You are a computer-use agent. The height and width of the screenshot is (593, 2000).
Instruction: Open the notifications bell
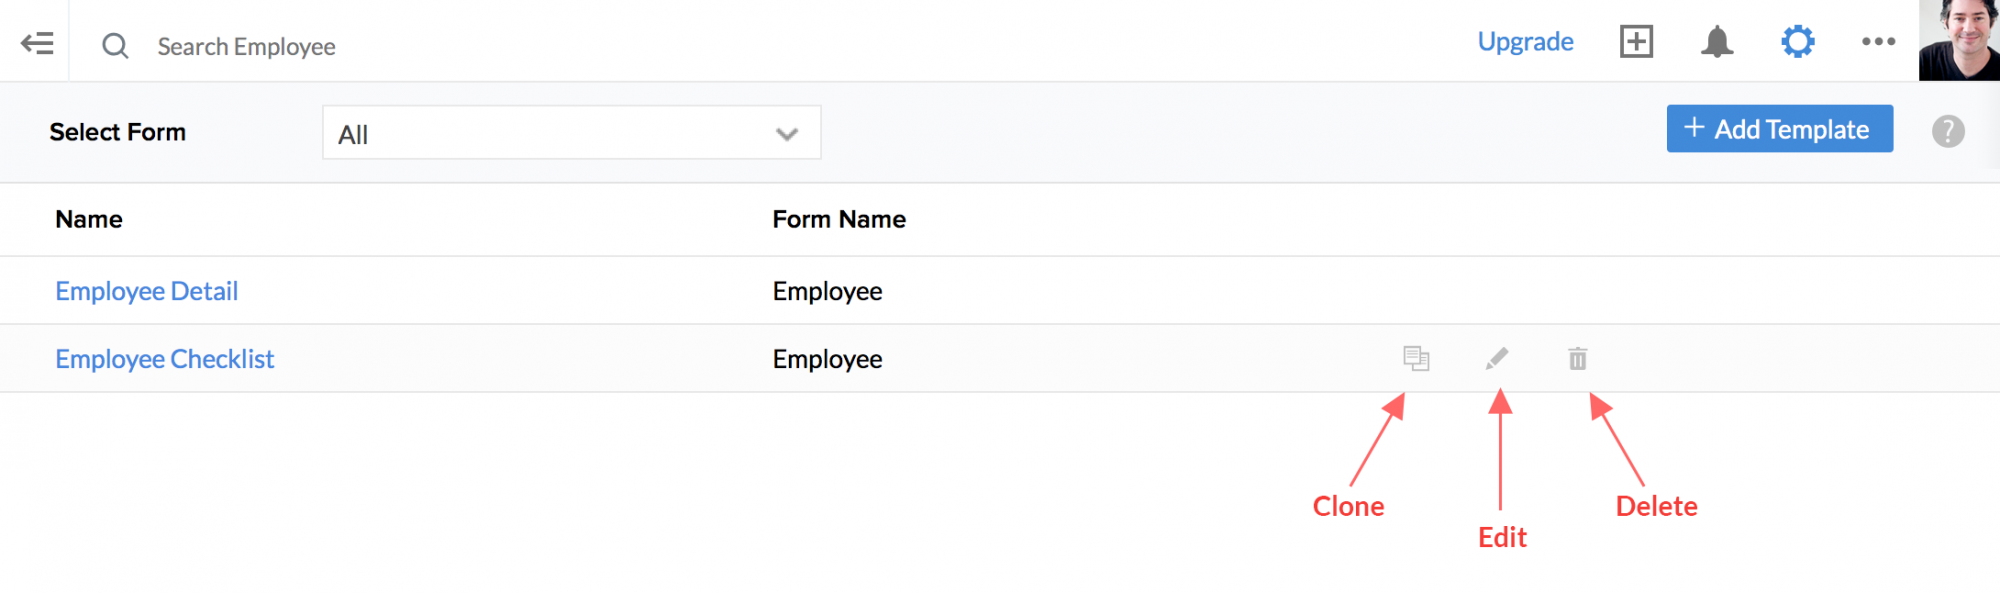click(x=1717, y=42)
